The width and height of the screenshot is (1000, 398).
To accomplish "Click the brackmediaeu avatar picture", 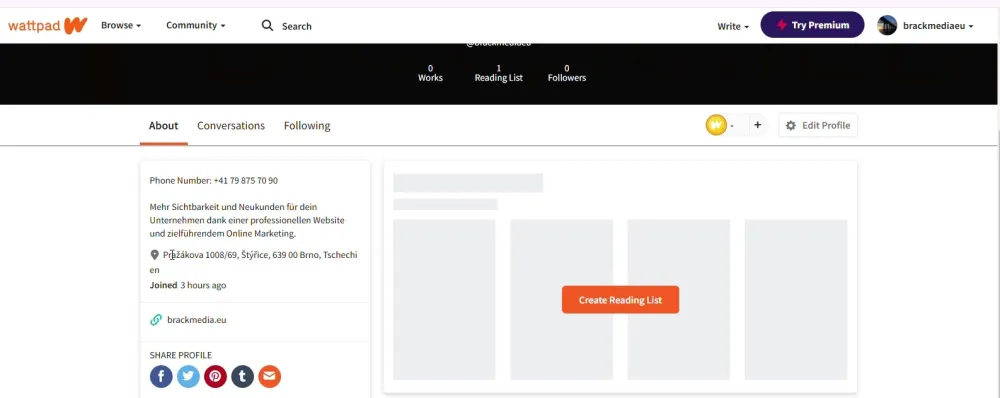I will click(886, 26).
